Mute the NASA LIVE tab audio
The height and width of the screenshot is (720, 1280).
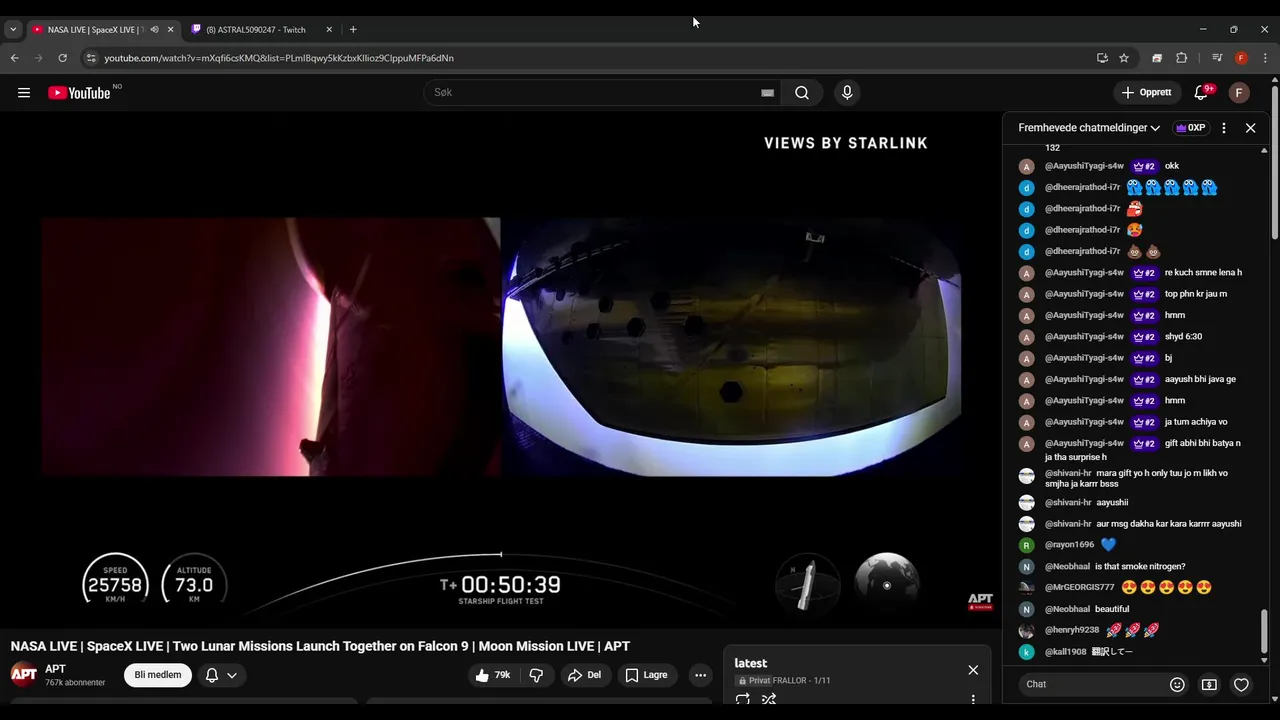(x=154, y=30)
